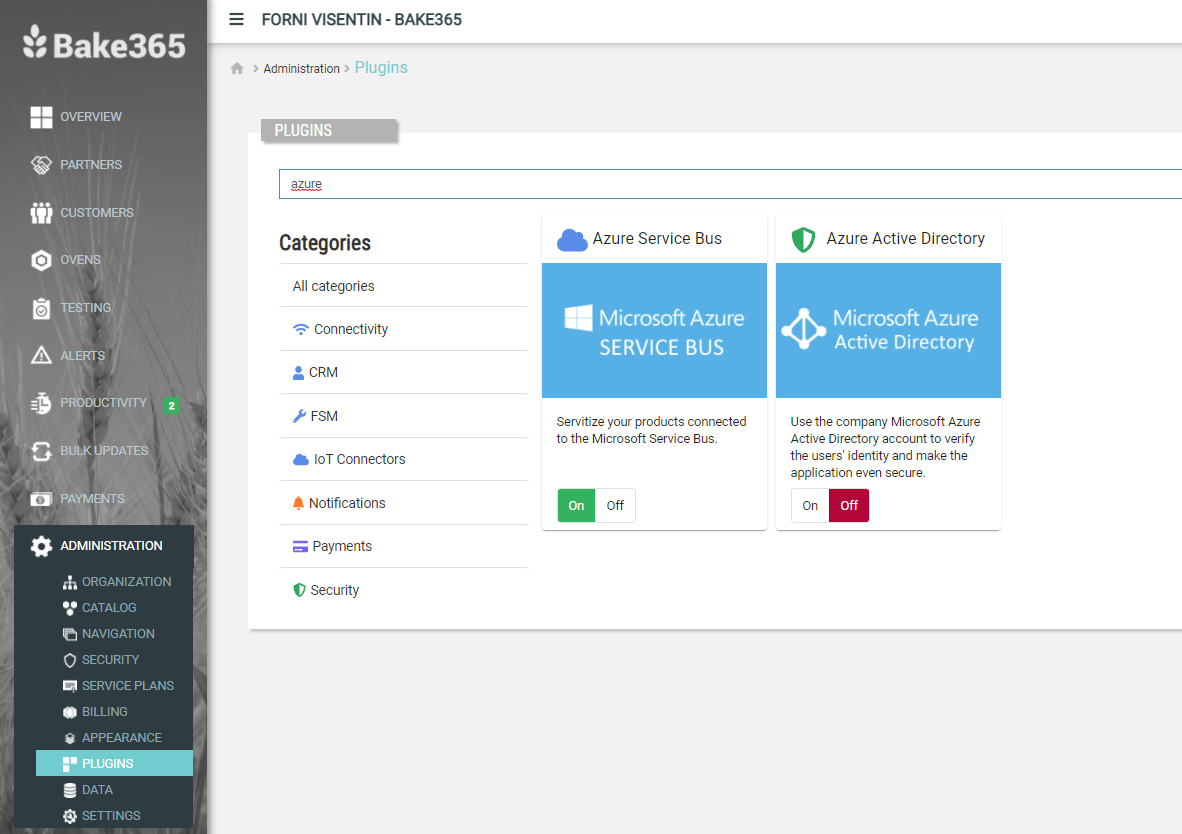Click the Microsoft Azure Active Directory banner
This screenshot has width=1182, height=834.
click(x=888, y=330)
